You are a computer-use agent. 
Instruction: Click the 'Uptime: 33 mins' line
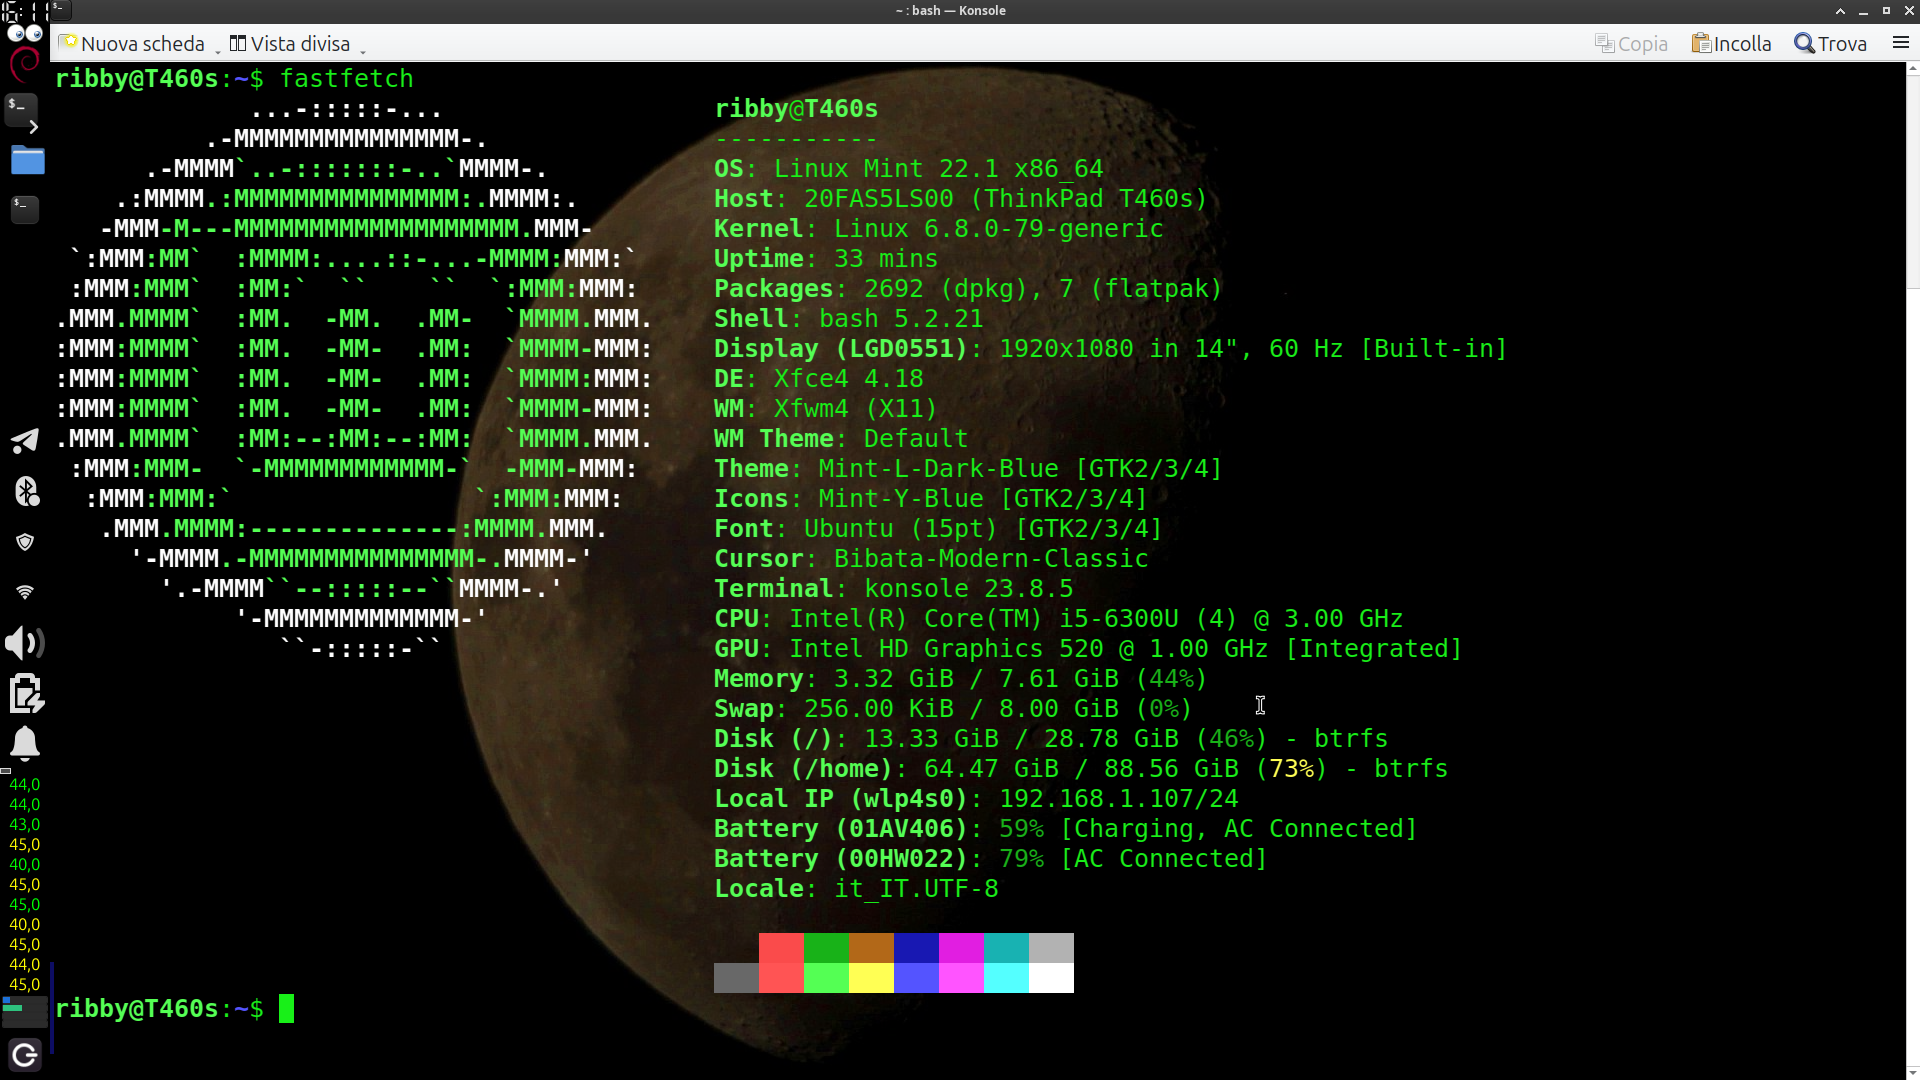(826, 258)
